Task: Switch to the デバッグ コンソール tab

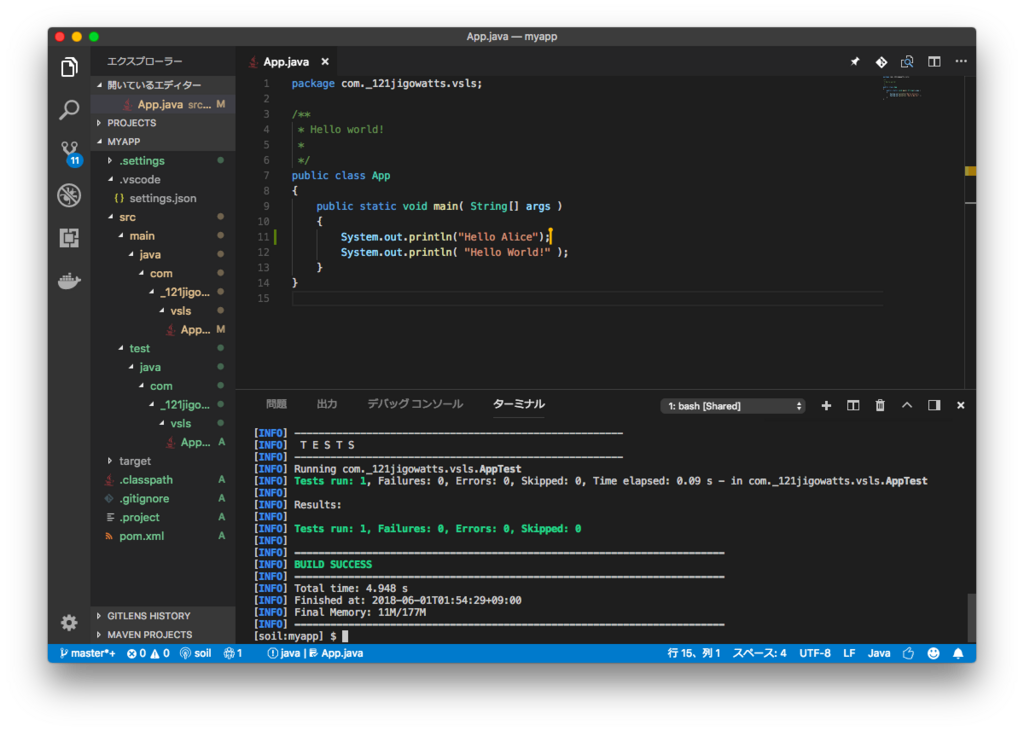Action: point(415,404)
